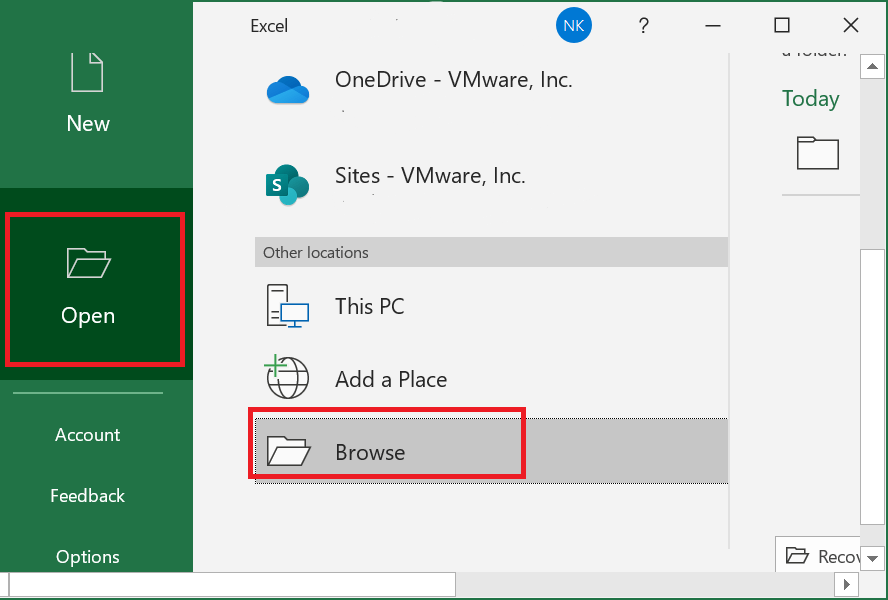Click the folder icon under Today
Viewport: 888px width, 600px height.
[x=817, y=153]
